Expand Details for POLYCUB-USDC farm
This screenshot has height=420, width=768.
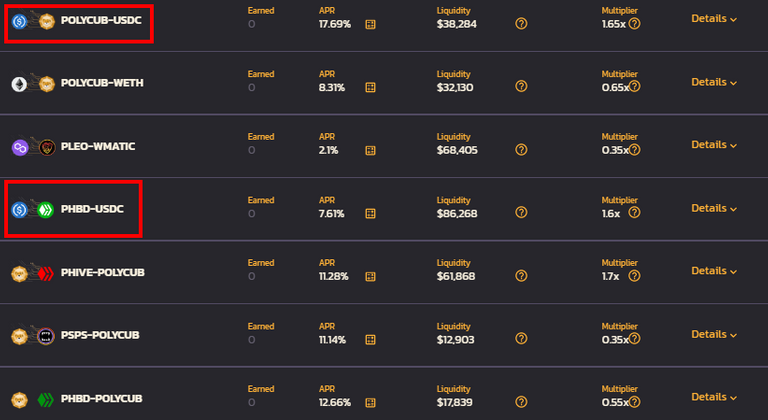714,19
